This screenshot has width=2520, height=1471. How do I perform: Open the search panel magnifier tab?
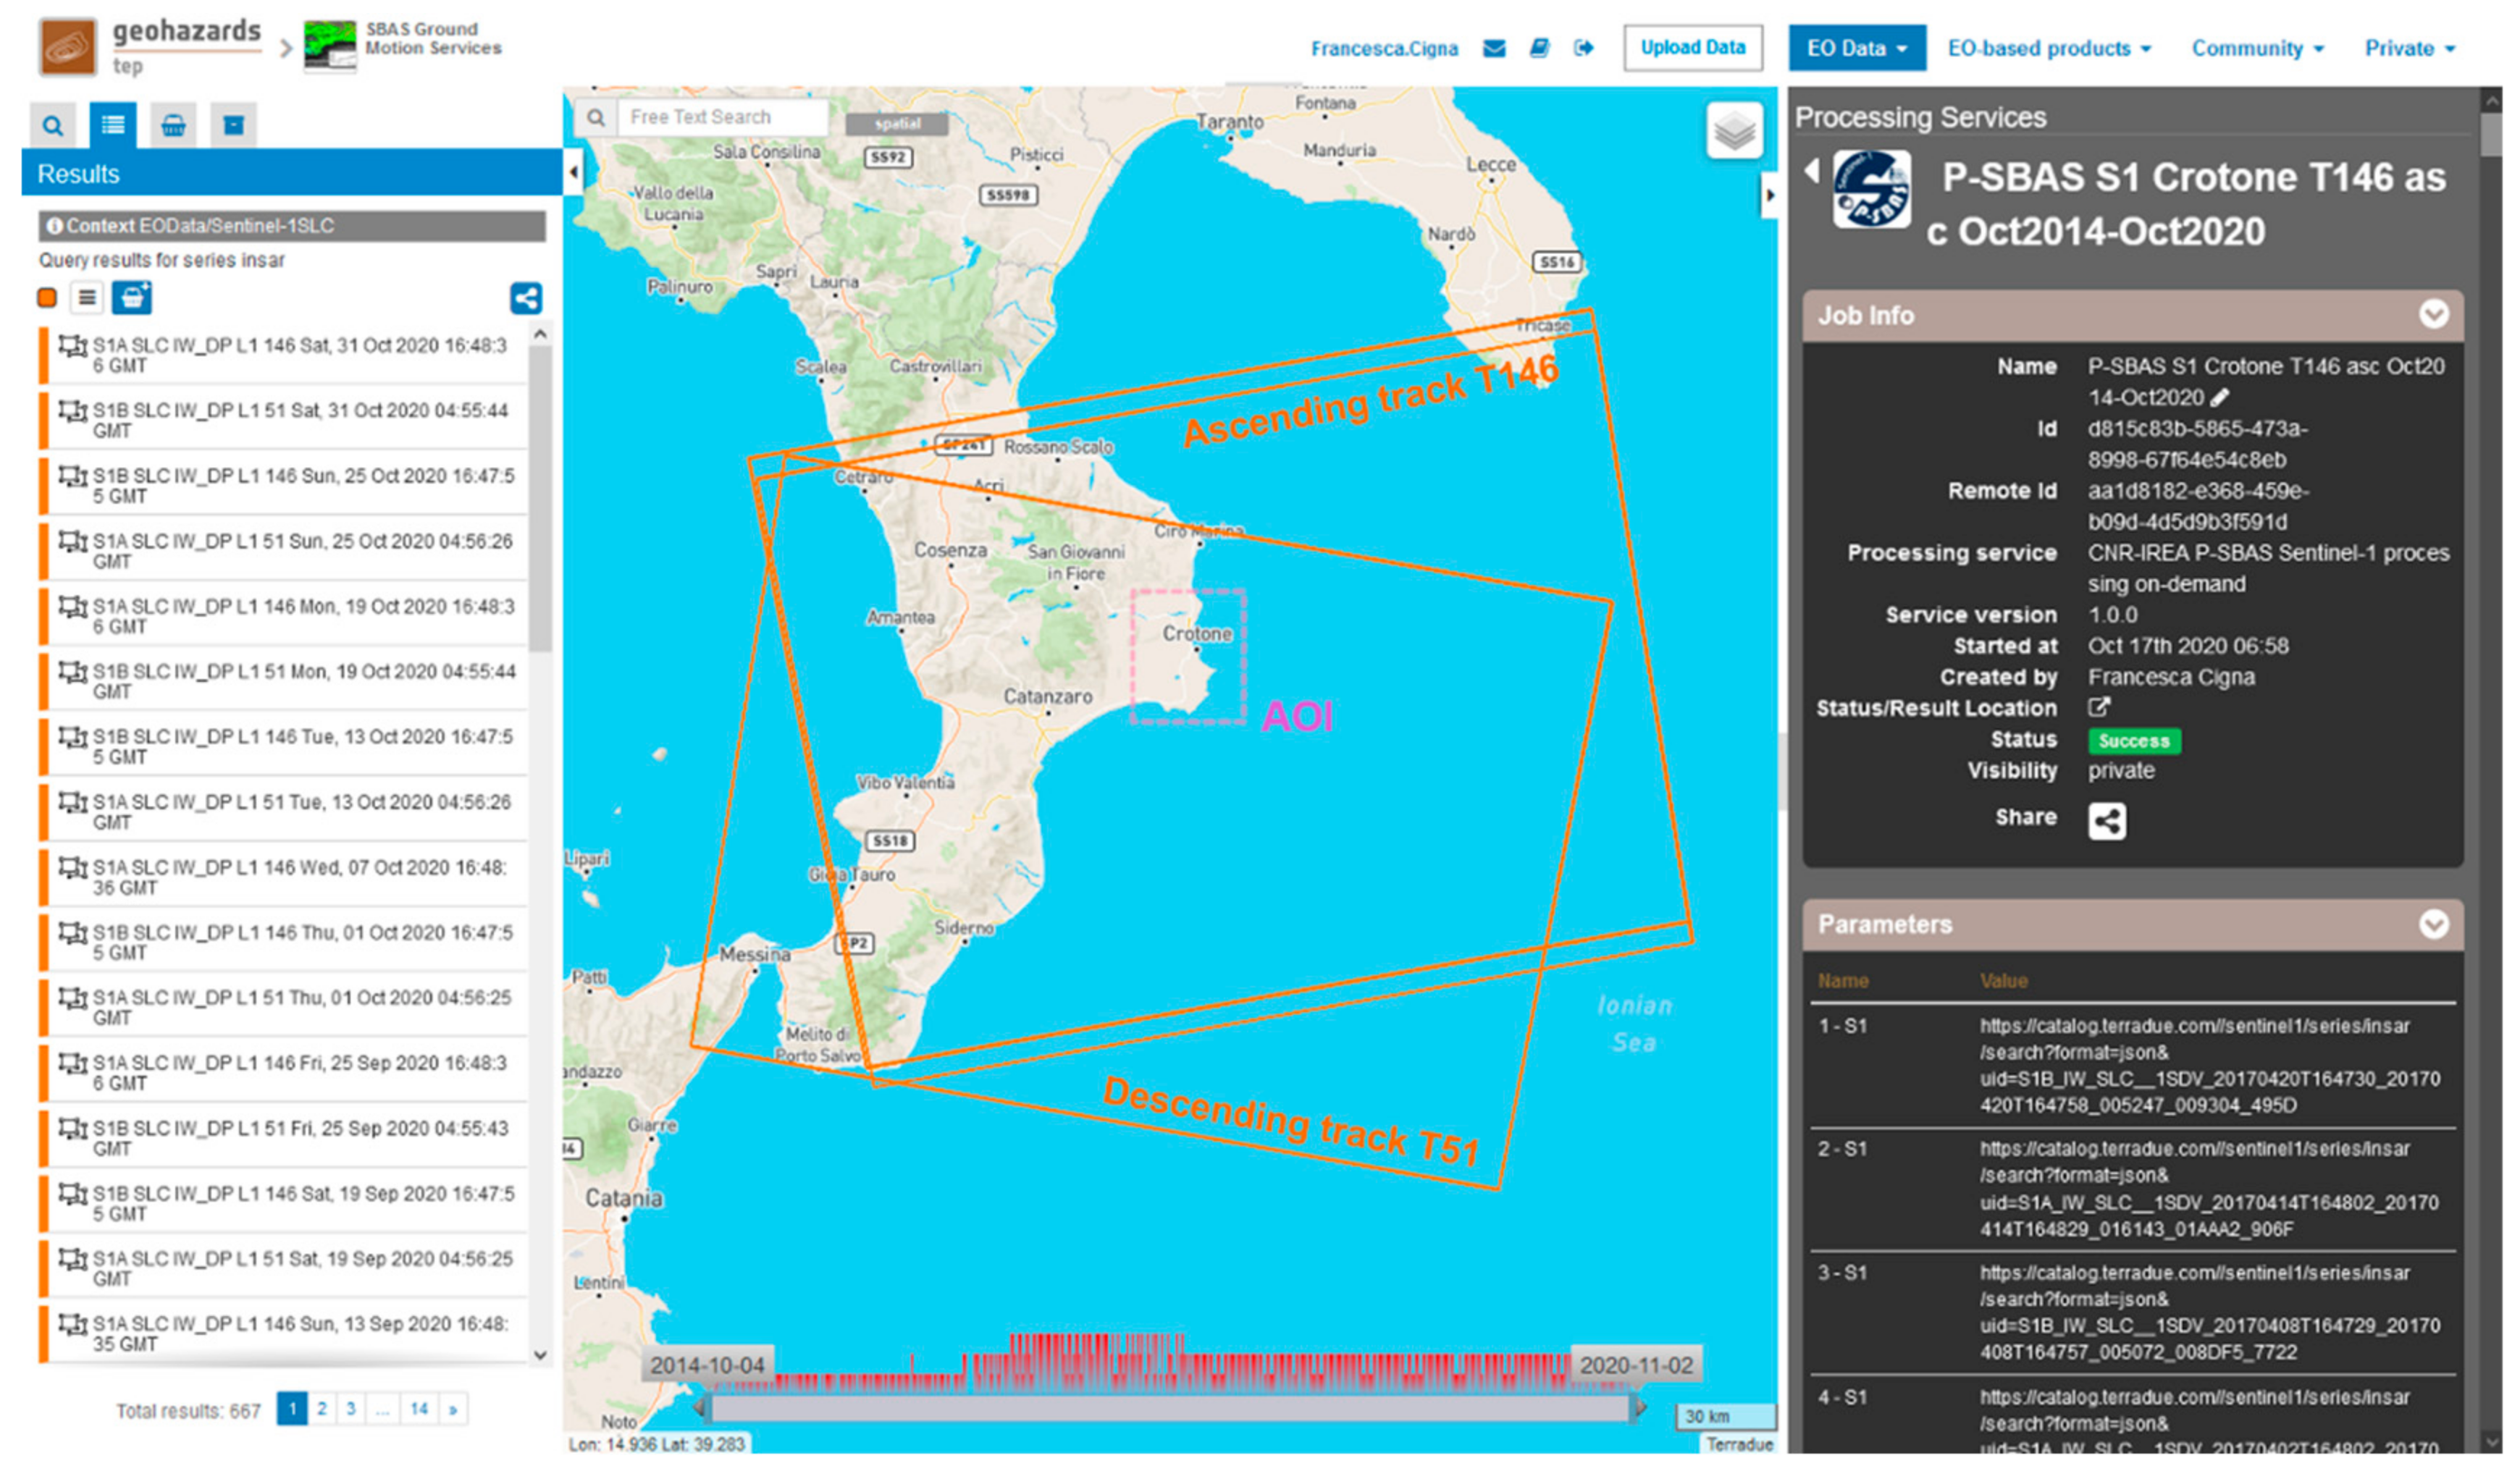[52, 125]
